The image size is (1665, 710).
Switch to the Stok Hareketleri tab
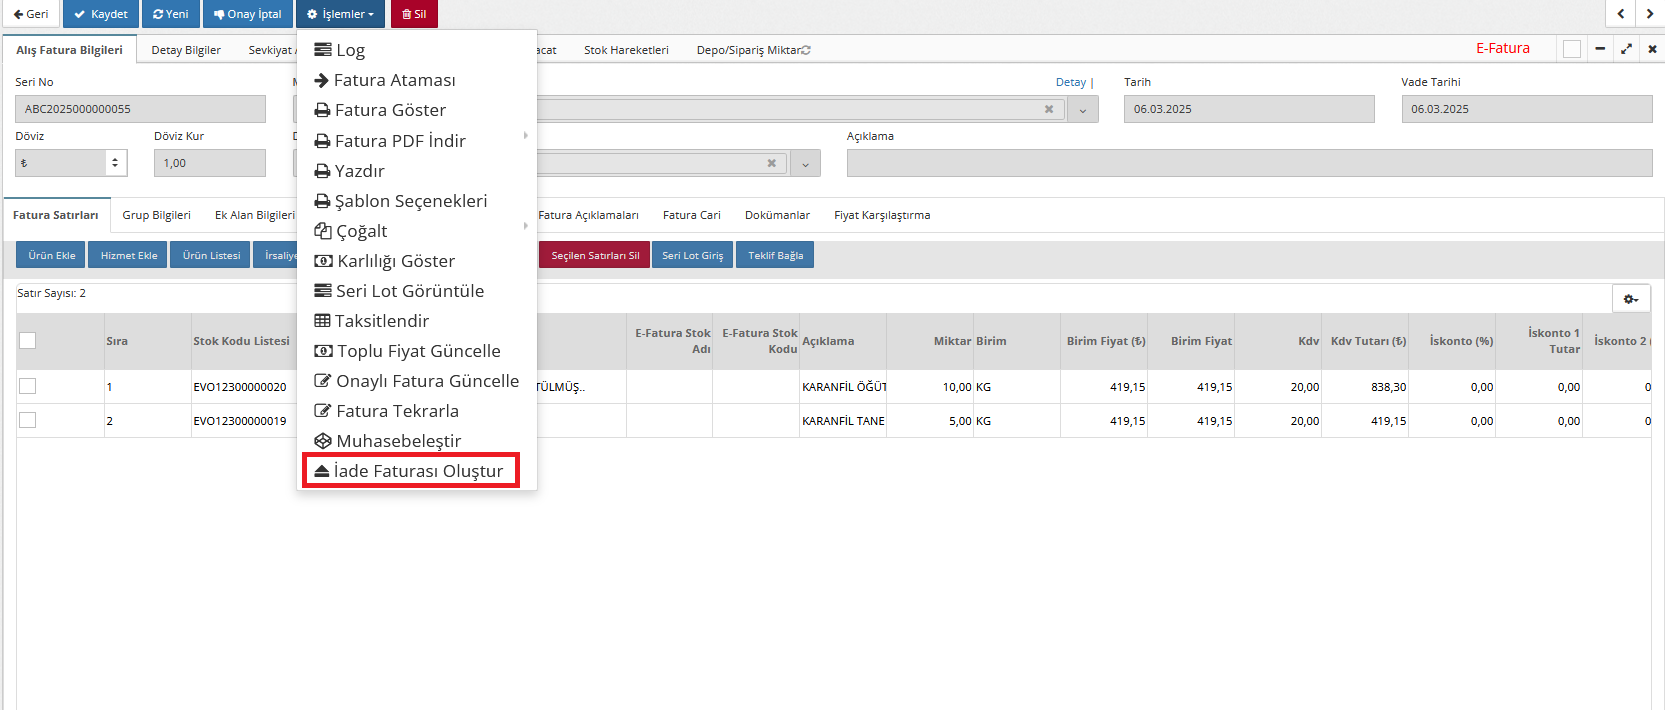(x=626, y=50)
